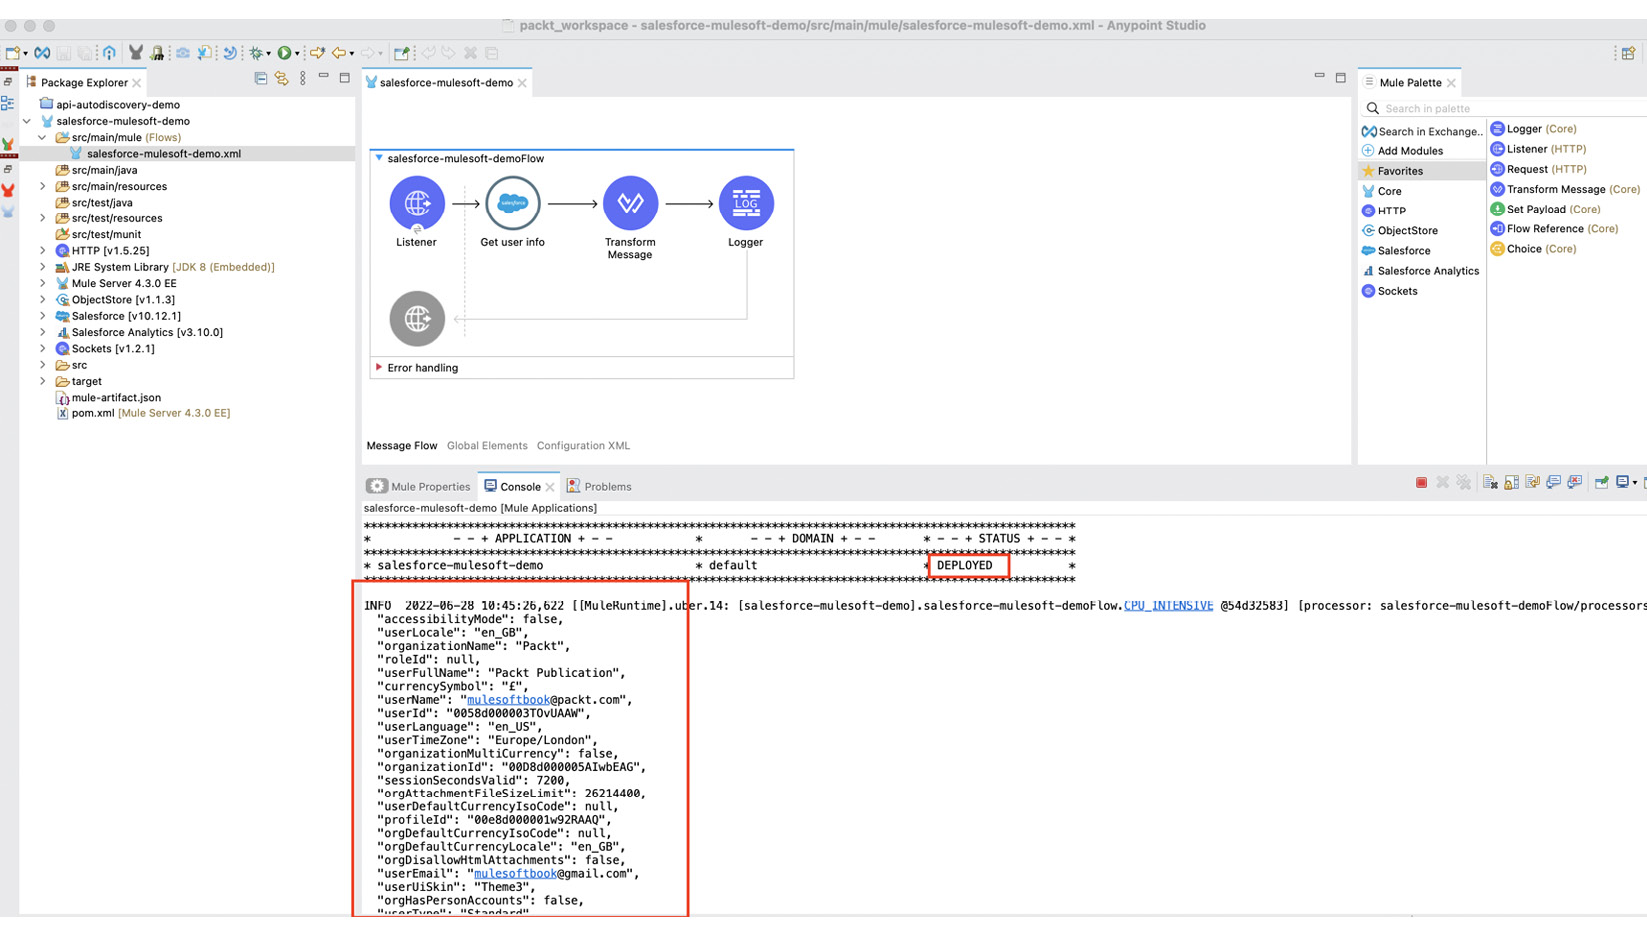Select the Favorites category in palette

point(1421,171)
